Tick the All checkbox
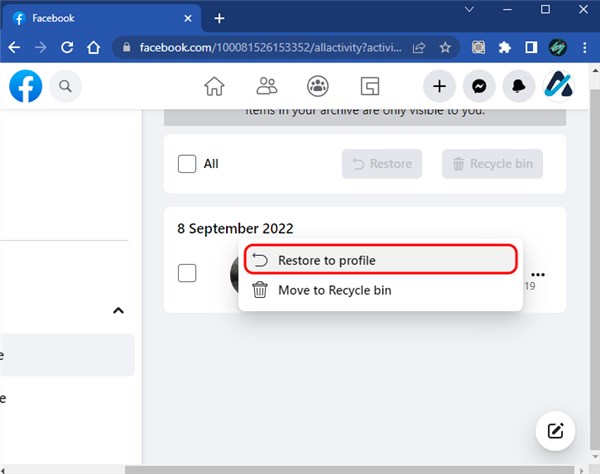 coord(187,164)
